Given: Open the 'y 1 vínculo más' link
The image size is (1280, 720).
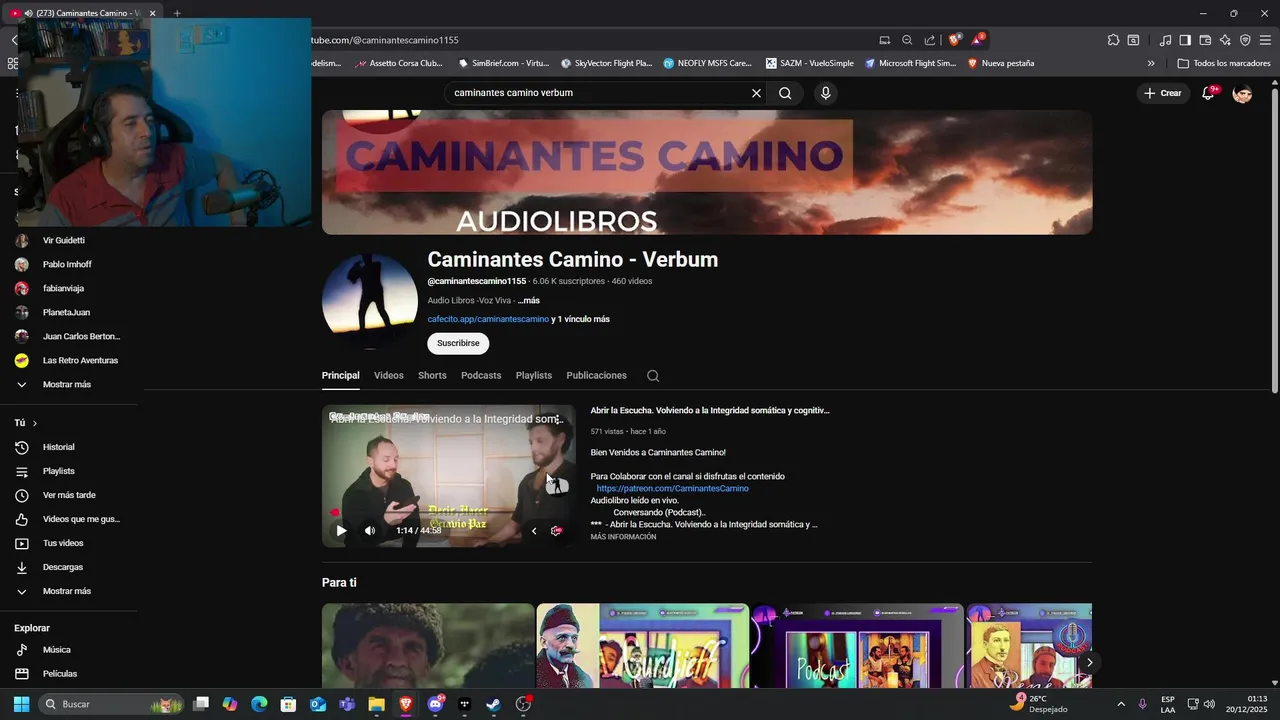Looking at the screenshot, I should [x=581, y=319].
